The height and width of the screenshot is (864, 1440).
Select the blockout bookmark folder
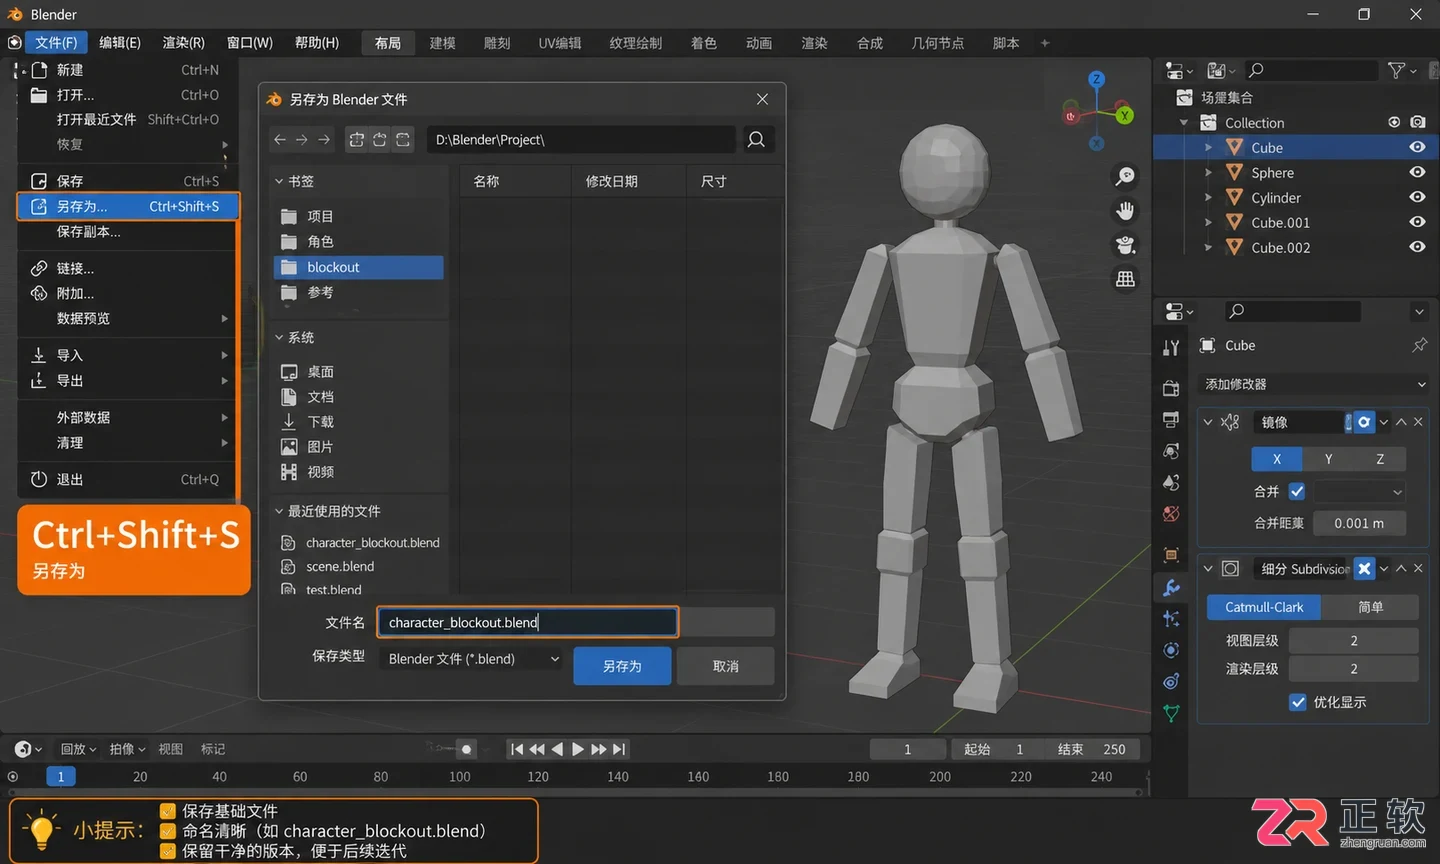[358, 267]
